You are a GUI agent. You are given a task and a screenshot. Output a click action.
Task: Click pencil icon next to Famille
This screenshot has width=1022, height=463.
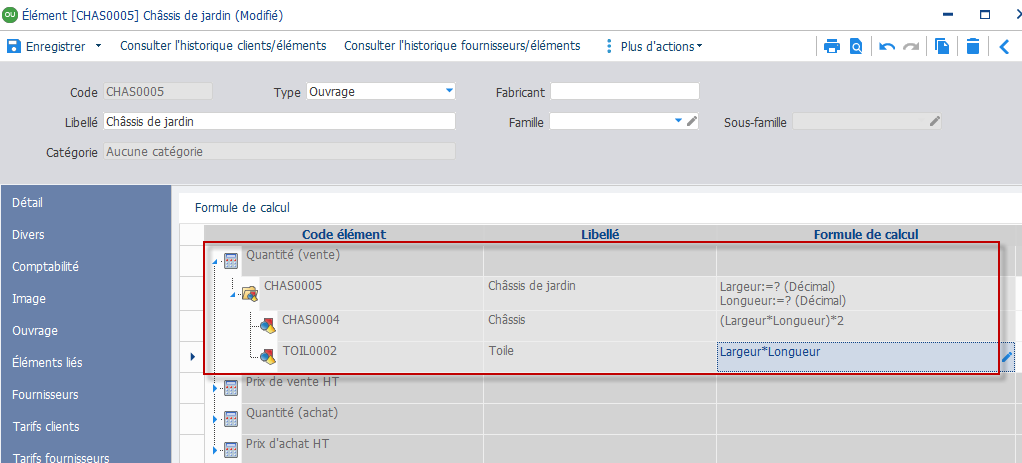(x=692, y=121)
